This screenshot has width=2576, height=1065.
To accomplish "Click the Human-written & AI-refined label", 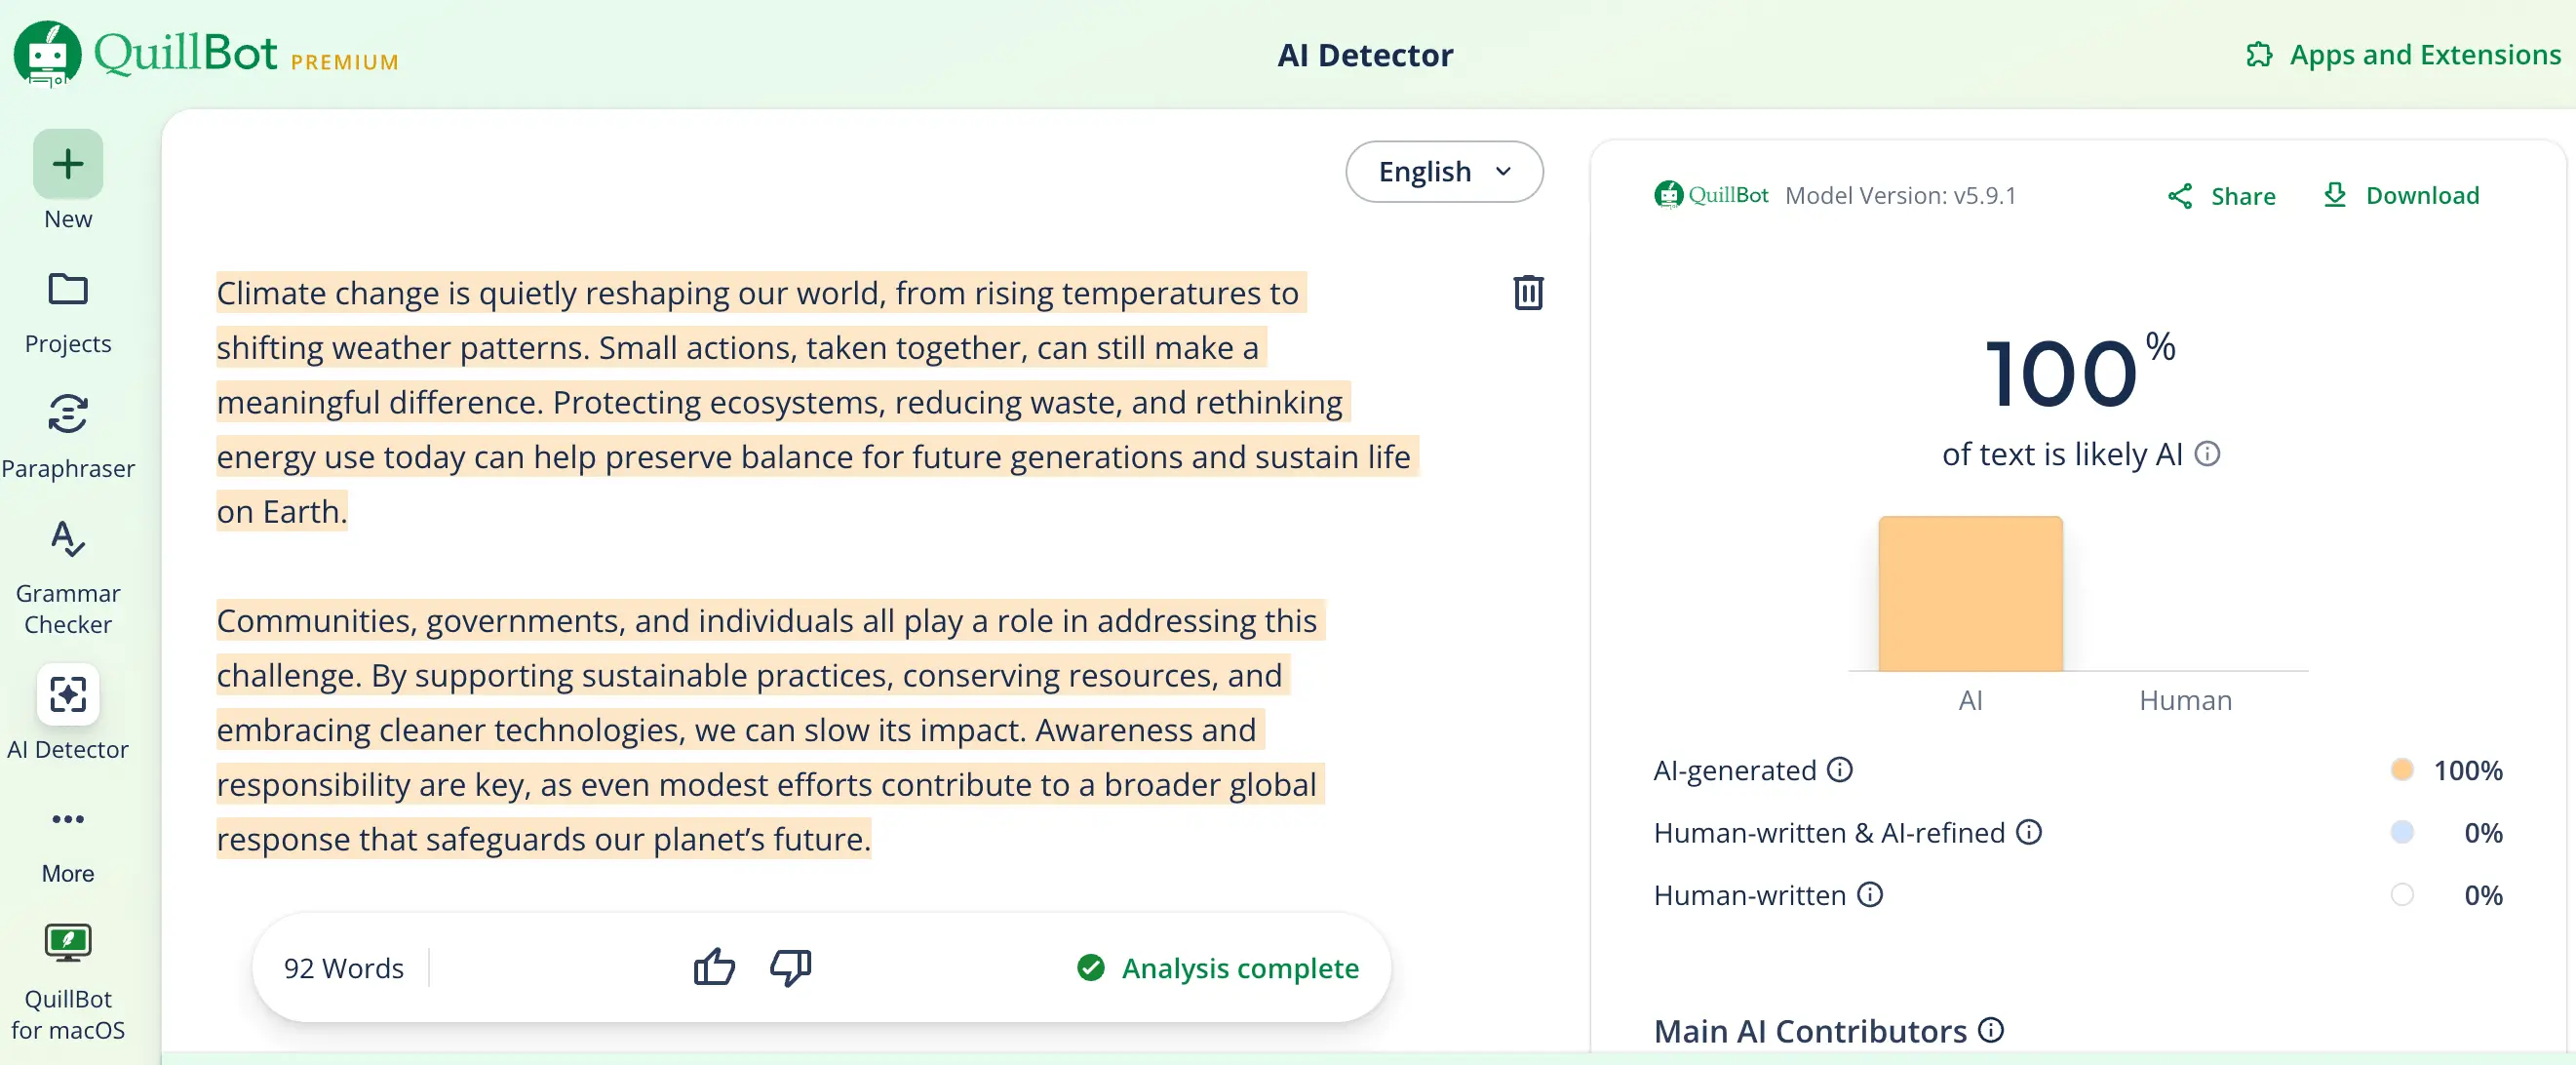I will tap(1828, 832).
